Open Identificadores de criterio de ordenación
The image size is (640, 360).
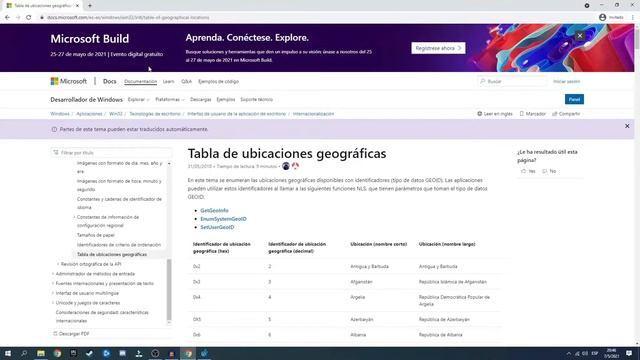pyautogui.click(x=119, y=245)
